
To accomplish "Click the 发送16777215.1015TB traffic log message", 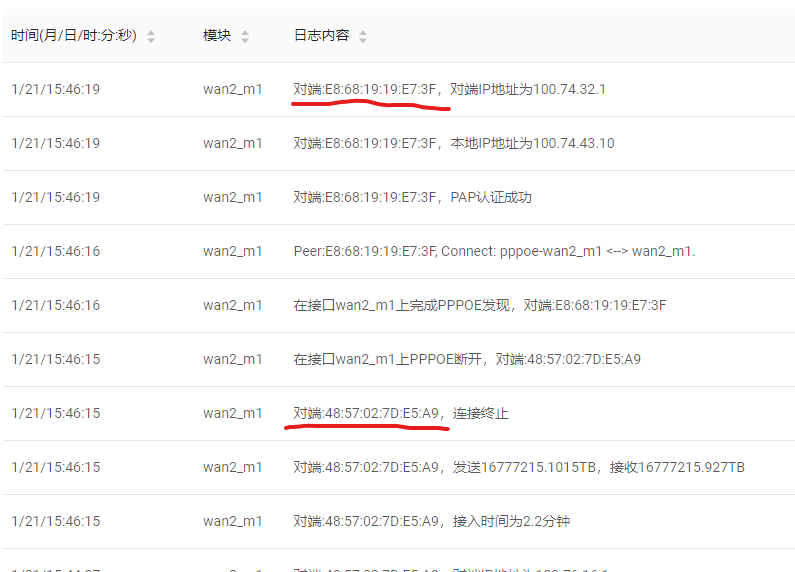I will (x=518, y=467).
